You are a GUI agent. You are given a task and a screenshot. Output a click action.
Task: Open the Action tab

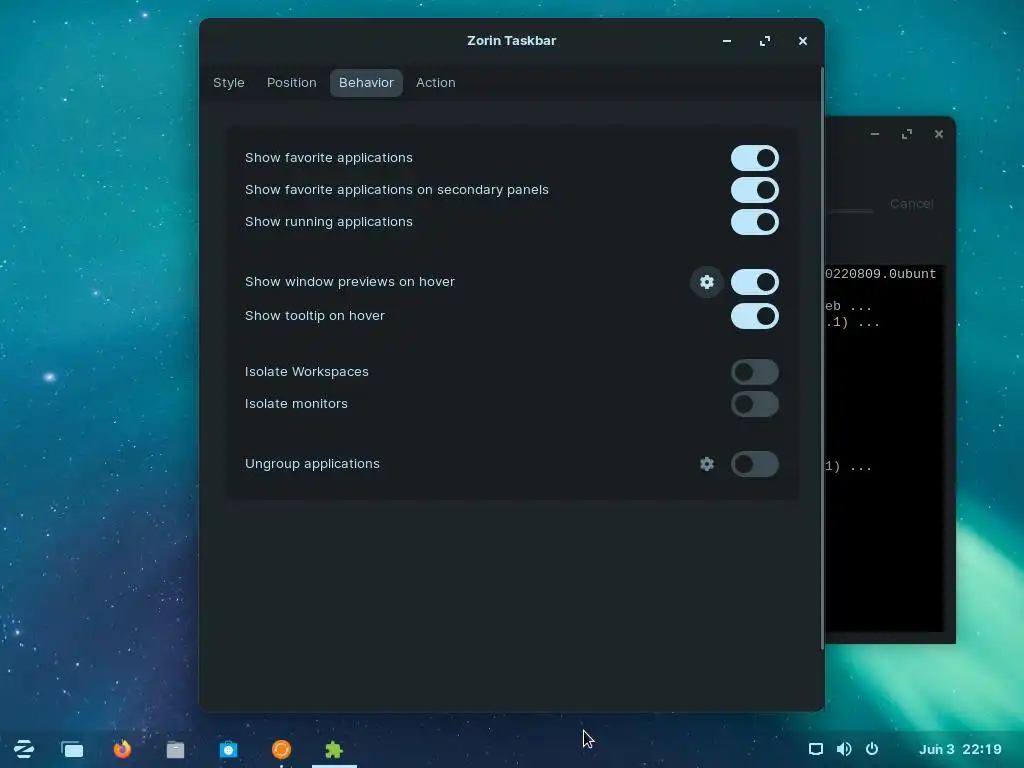(436, 83)
